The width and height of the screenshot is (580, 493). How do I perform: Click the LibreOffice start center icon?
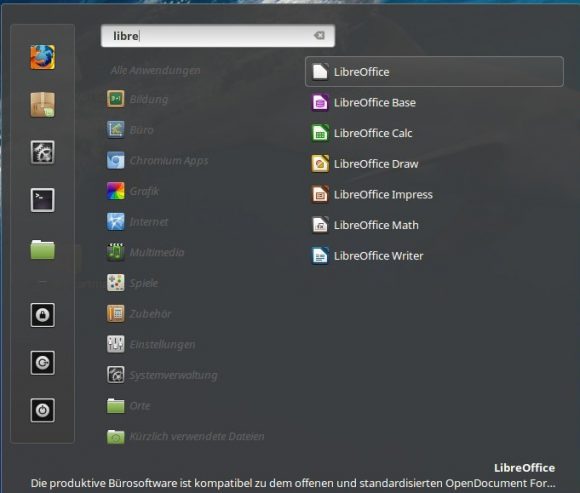(x=320, y=72)
